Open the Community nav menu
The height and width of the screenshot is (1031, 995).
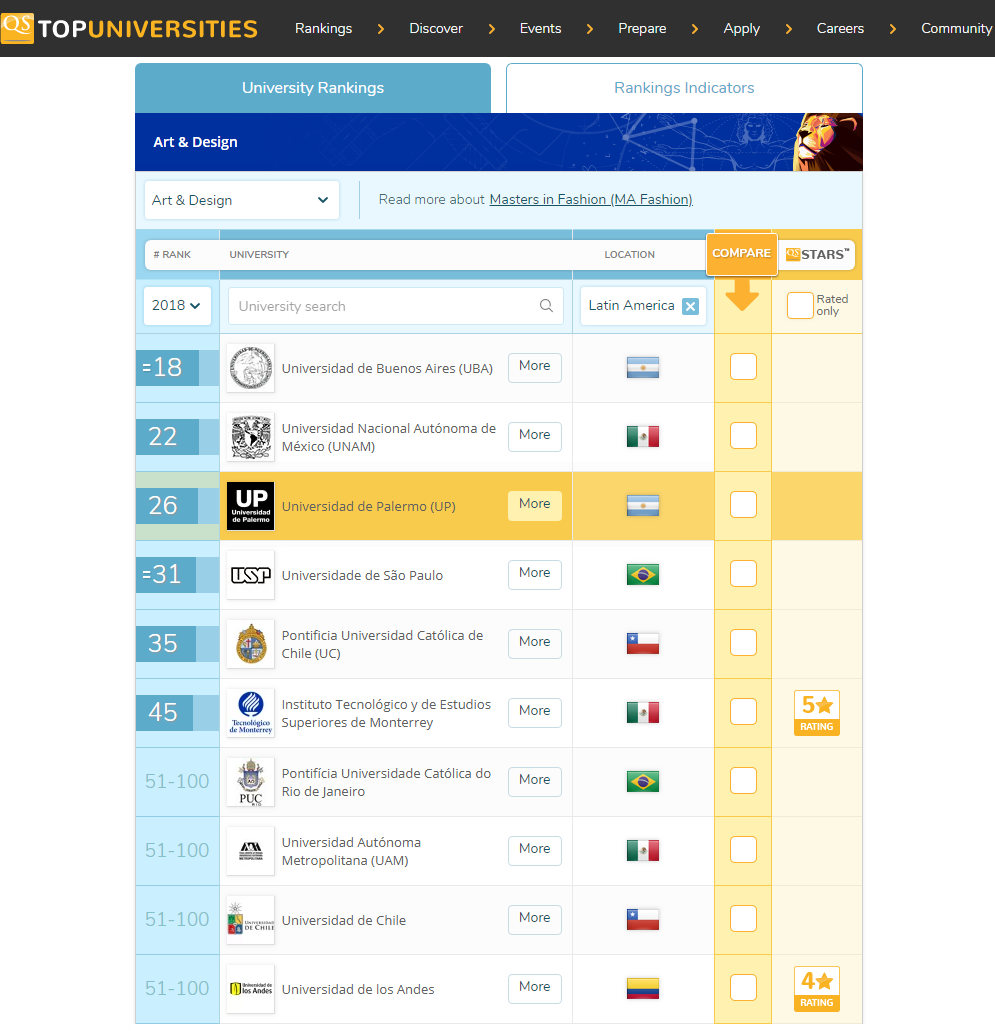pos(957,28)
